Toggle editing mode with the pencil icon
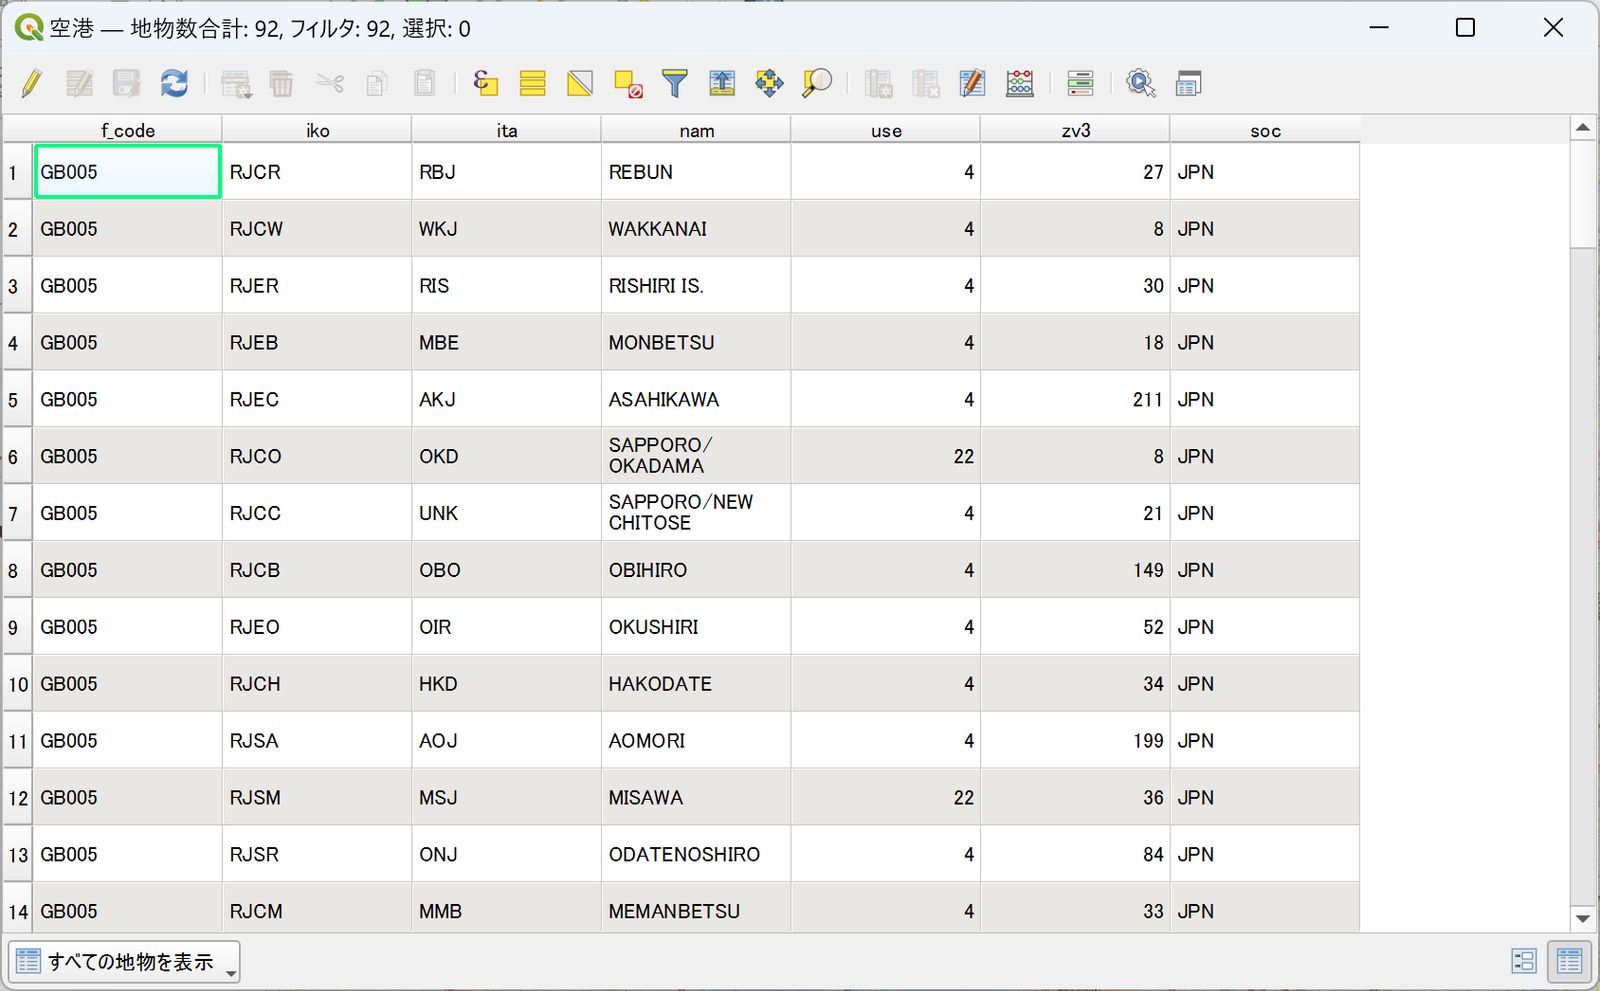Screen dimensions: 1600x991 (x=31, y=83)
